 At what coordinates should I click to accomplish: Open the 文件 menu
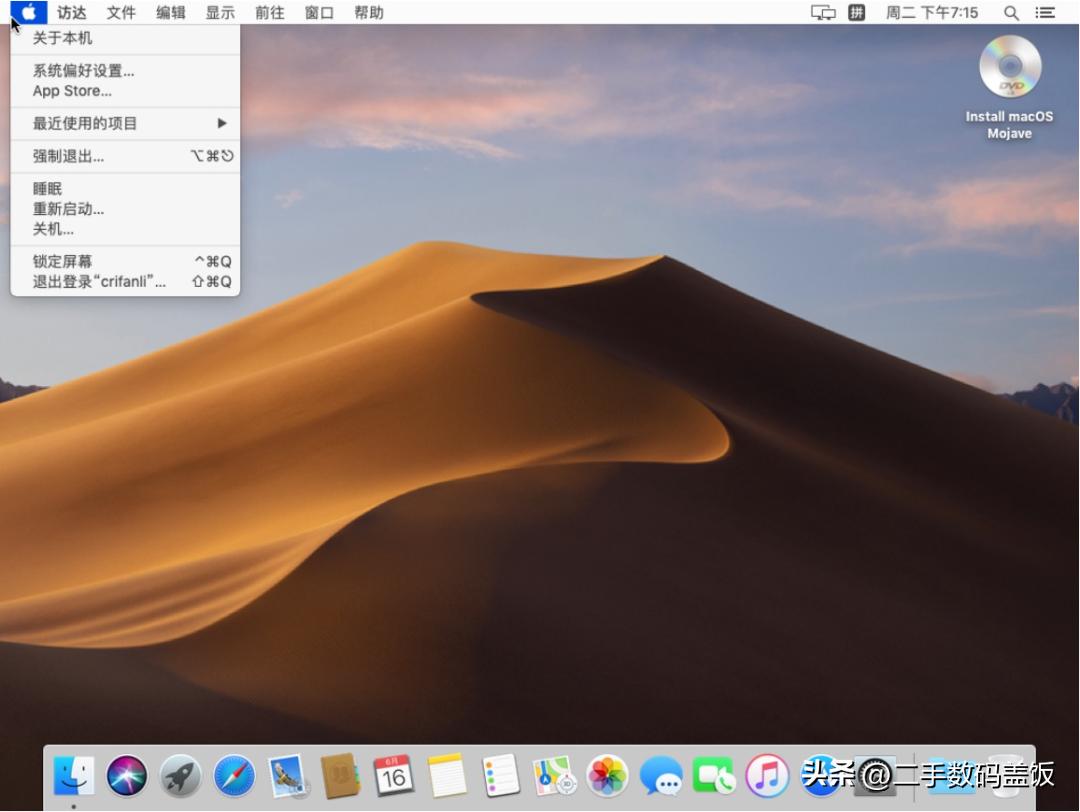[x=120, y=13]
